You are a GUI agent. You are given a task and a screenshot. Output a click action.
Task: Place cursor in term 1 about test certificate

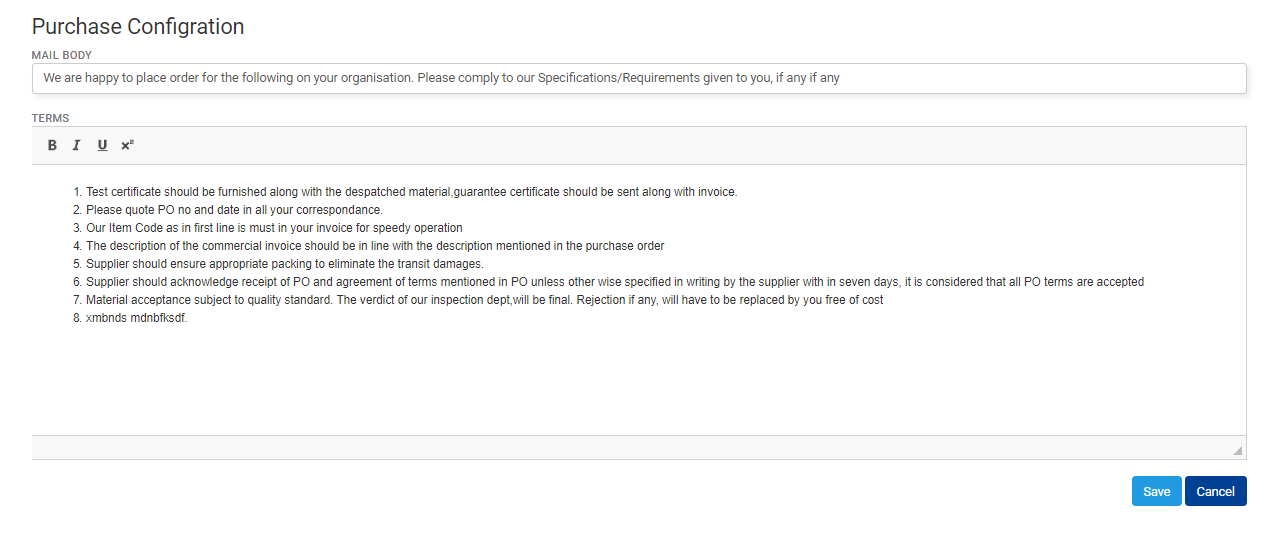pos(412,192)
